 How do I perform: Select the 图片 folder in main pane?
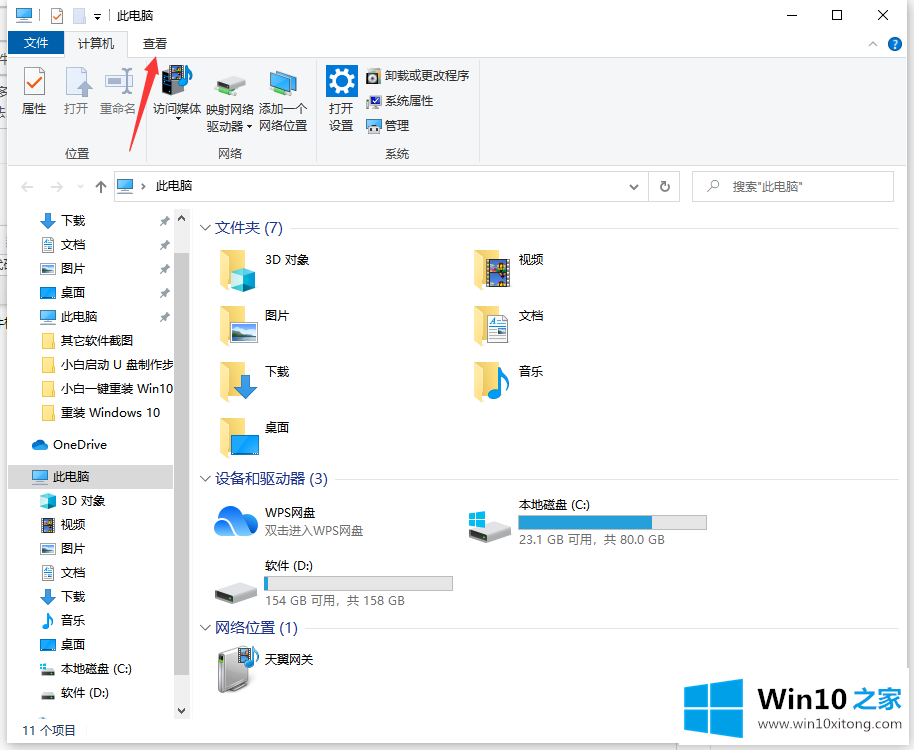coord(255,326)
